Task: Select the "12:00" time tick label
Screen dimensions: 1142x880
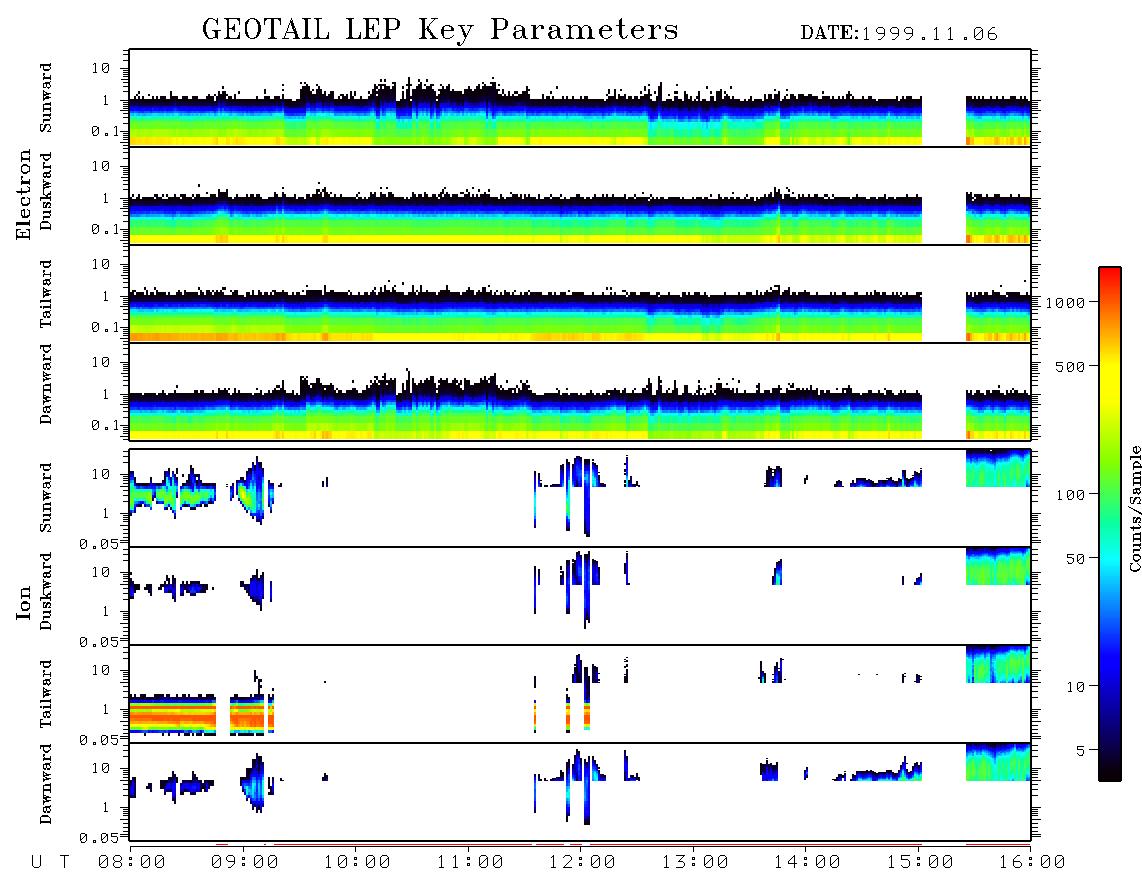Action: point(582,862)
